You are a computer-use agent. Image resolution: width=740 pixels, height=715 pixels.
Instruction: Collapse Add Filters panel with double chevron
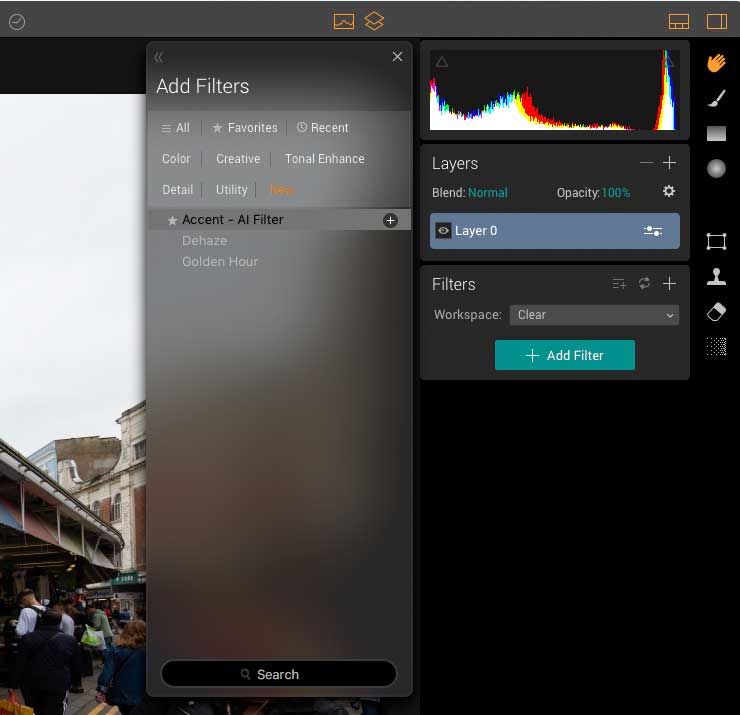point(159,57)
